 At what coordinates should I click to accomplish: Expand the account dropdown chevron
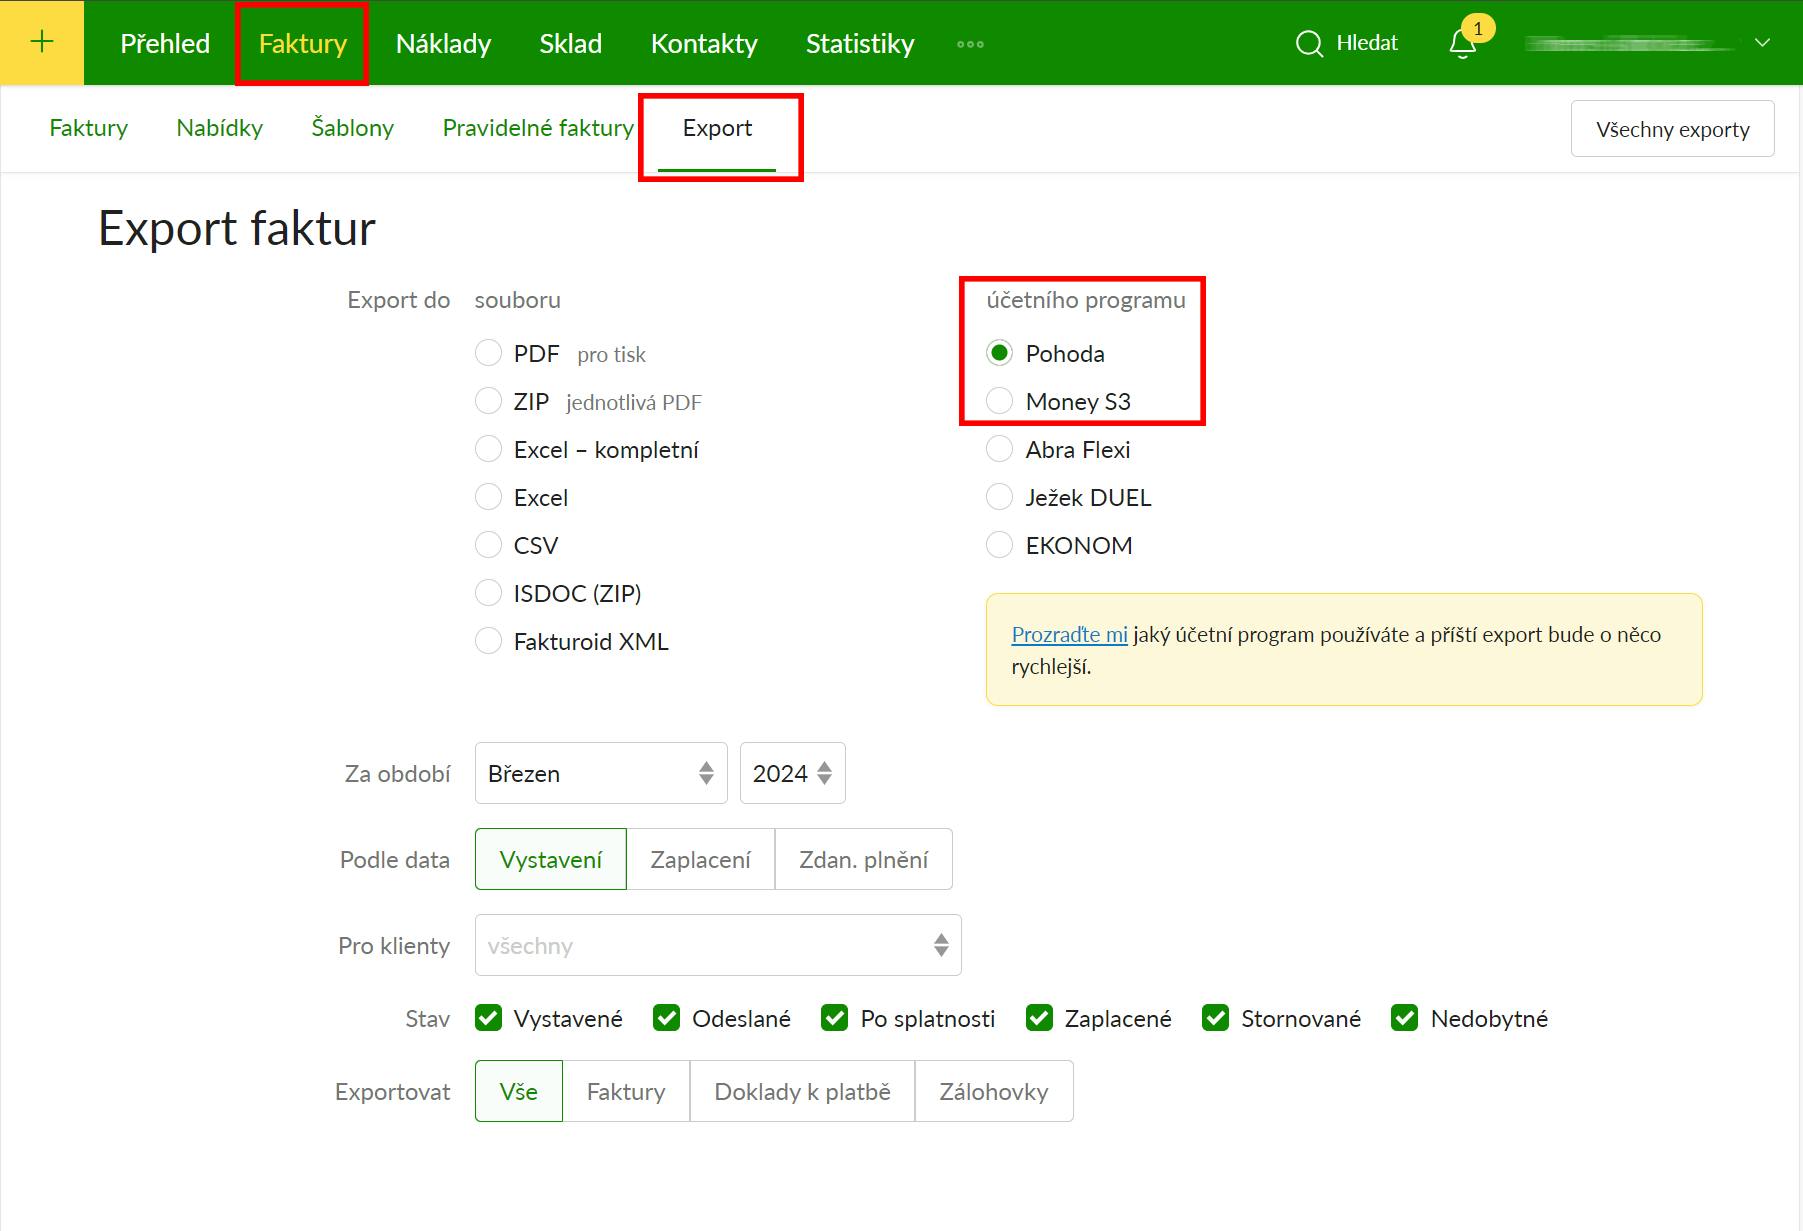pyautogui.click(x=1763, y=43)
